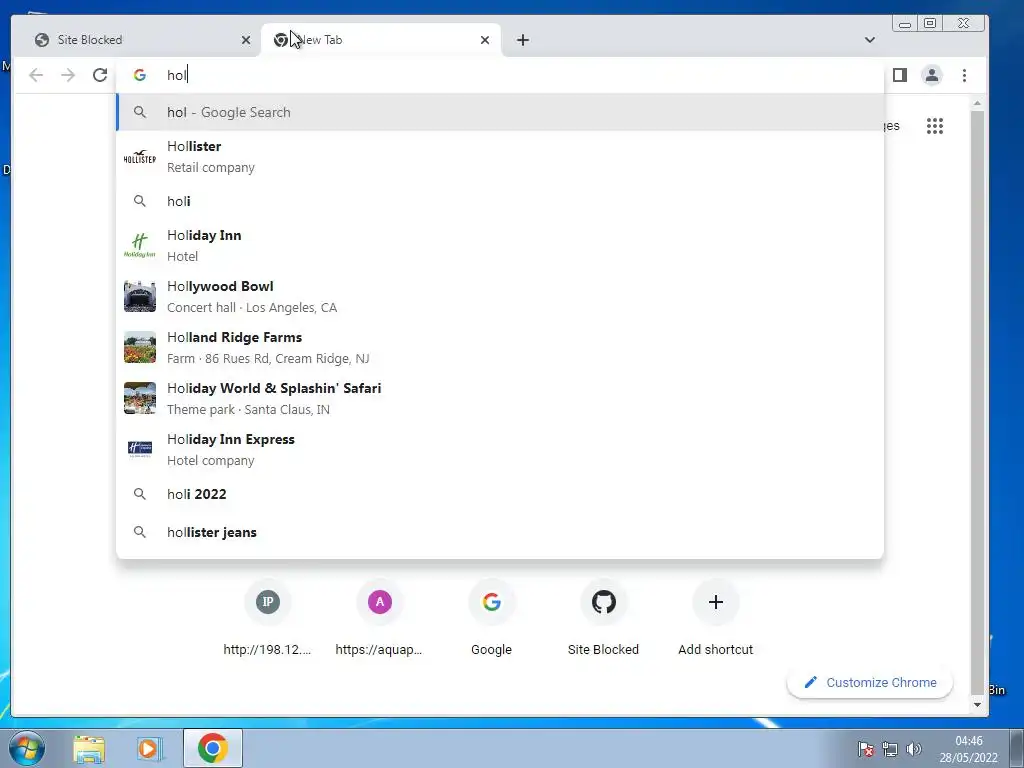Open the Windows Start menu

[x=26, y=748]
